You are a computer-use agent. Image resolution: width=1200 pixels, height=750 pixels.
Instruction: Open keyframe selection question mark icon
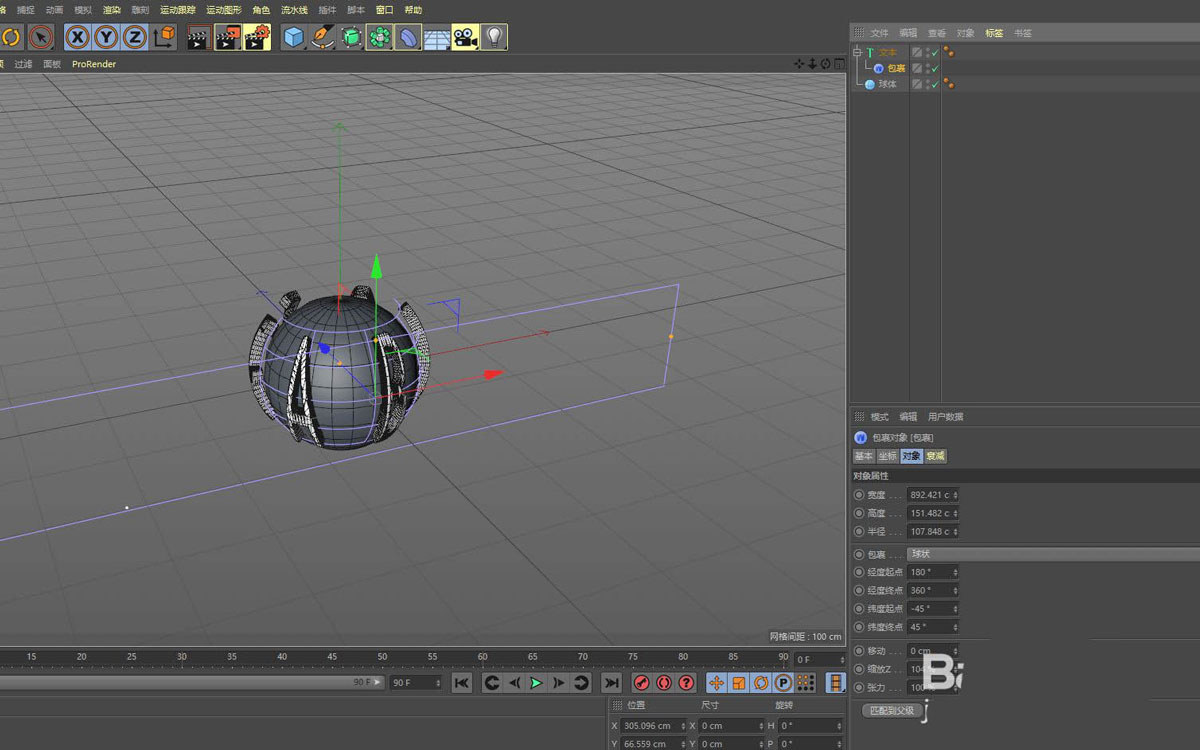[686, 683]
